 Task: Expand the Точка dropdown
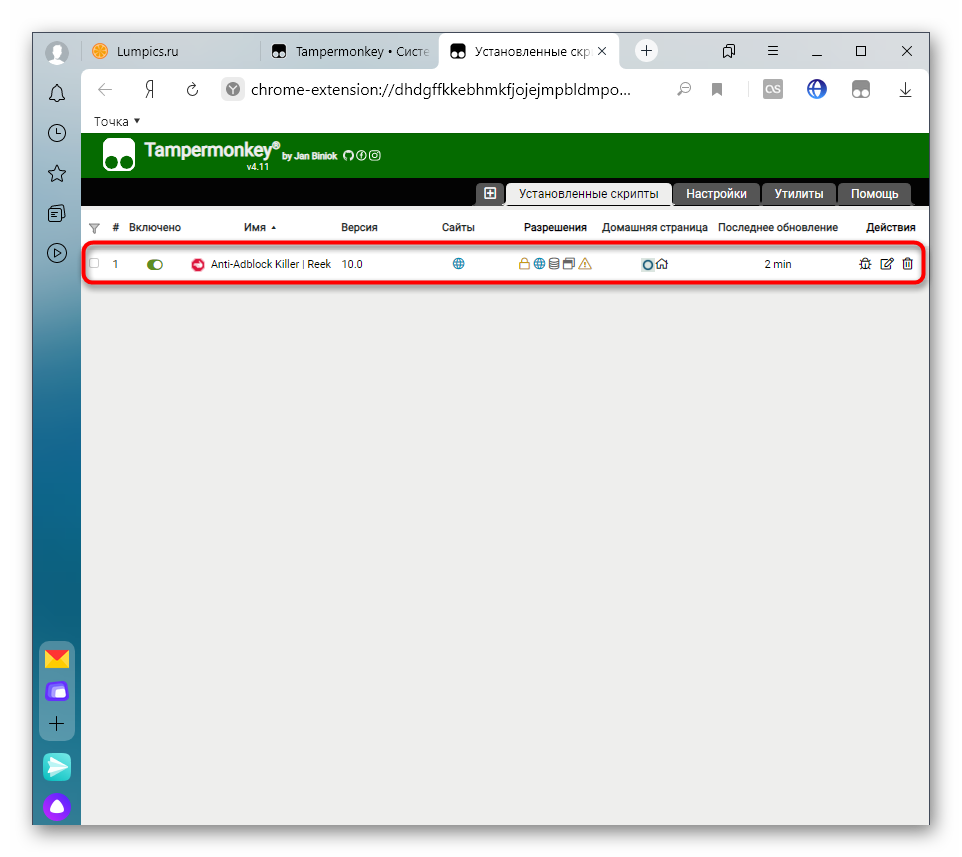(117, 121)
